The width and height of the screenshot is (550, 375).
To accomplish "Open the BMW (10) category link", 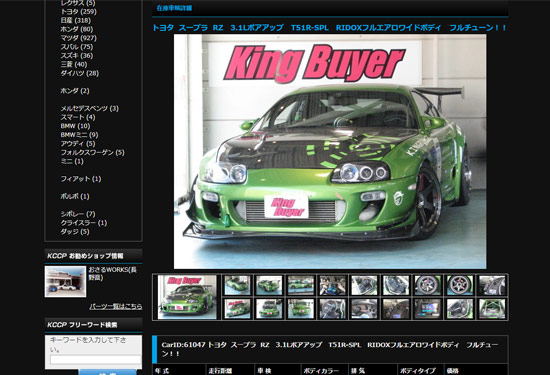I will [x=75, y=126].
